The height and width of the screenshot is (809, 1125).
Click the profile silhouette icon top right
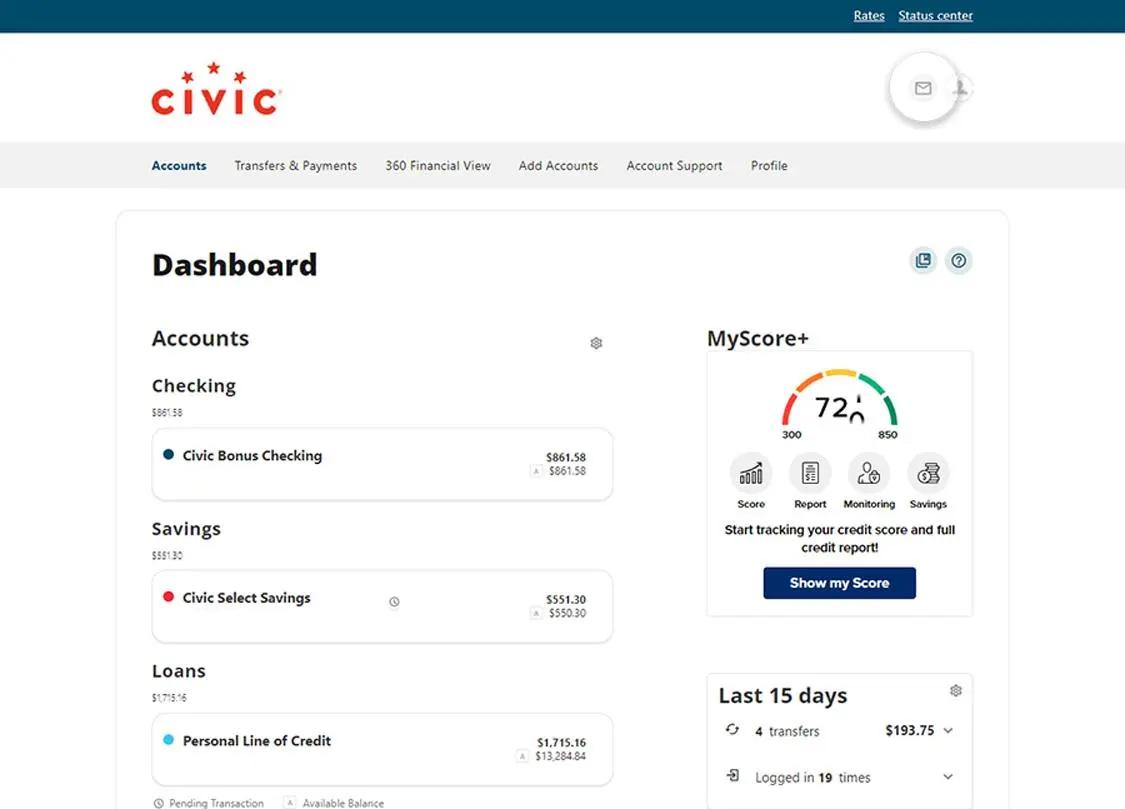(x=959, y=88)
